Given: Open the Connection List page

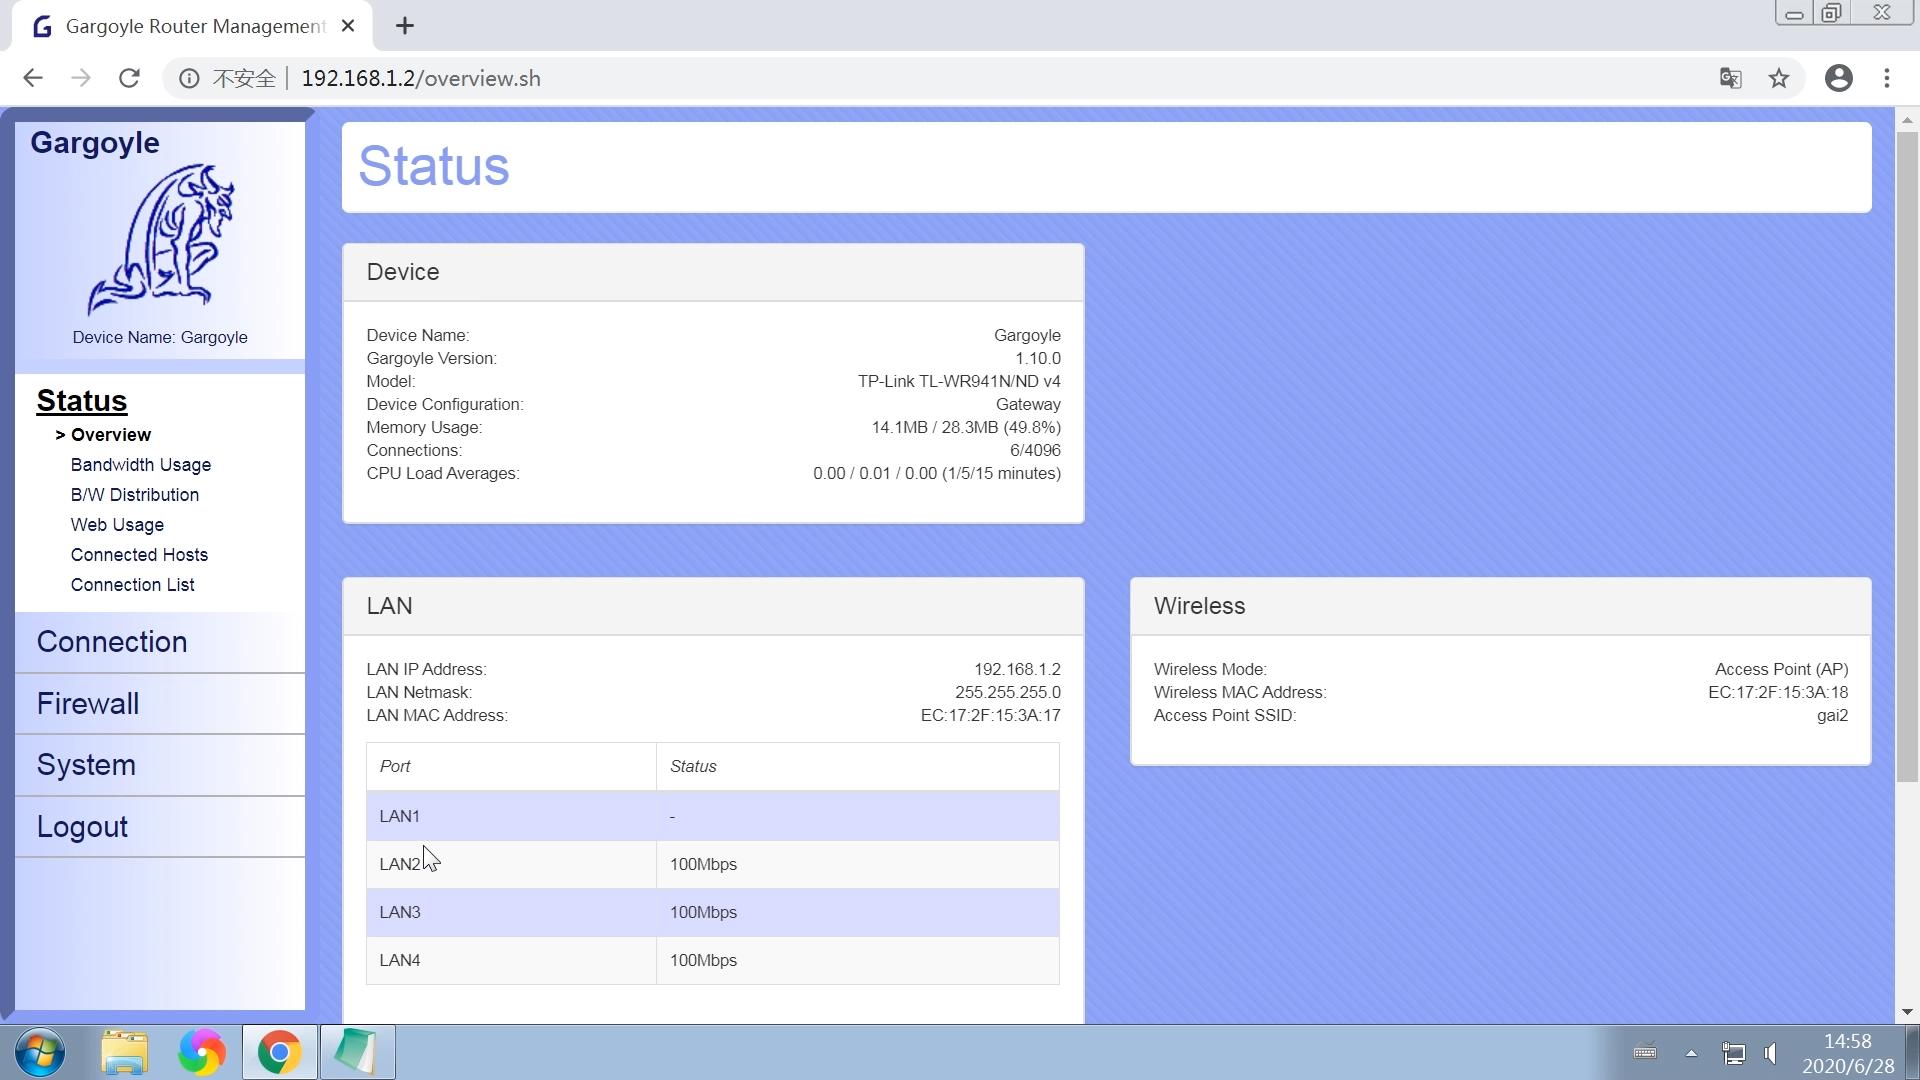Looking at the screenshot, I should [132, 585].
